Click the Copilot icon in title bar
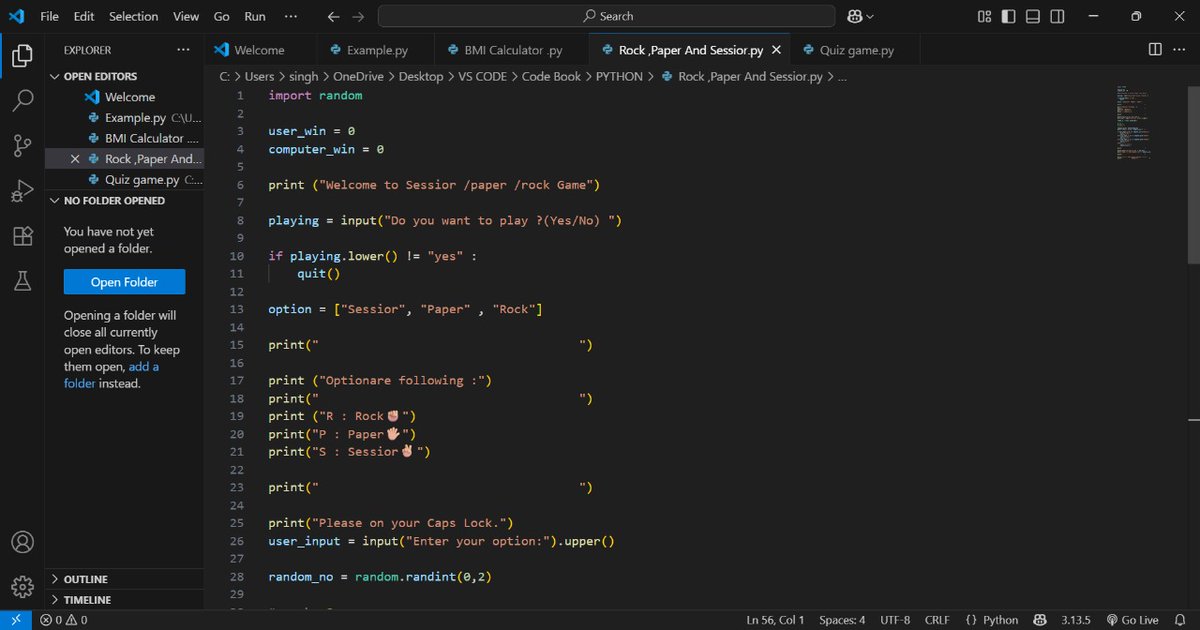1200x630 pixels. click(x=855, y=16)
